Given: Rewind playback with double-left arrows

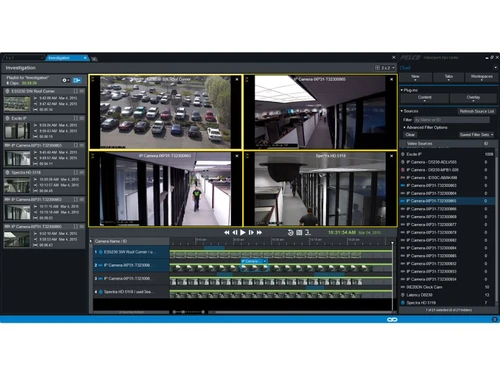Looking at the screenshot, I should [227, 232].
